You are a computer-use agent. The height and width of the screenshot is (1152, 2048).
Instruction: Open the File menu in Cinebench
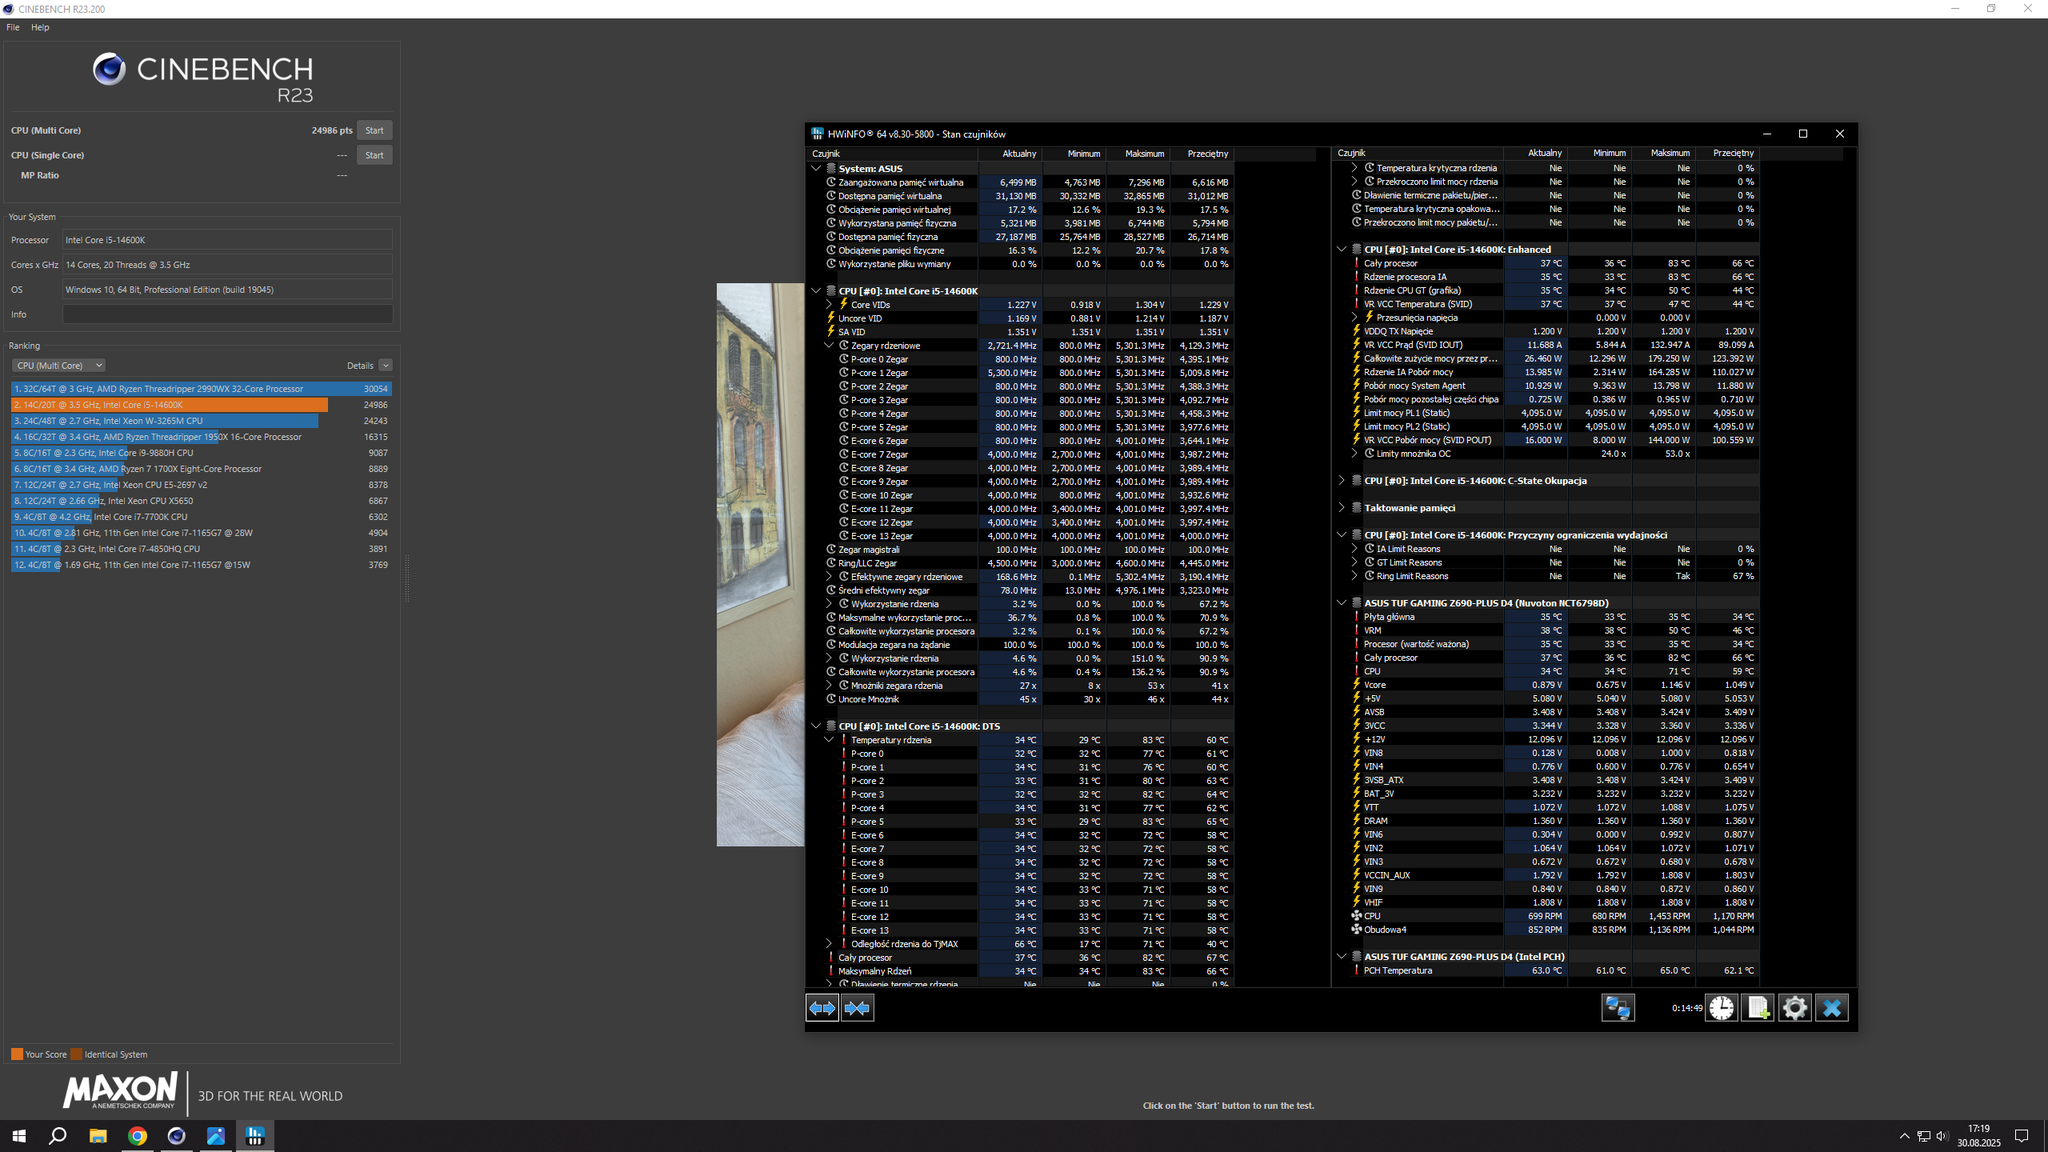tap(13, 27)
